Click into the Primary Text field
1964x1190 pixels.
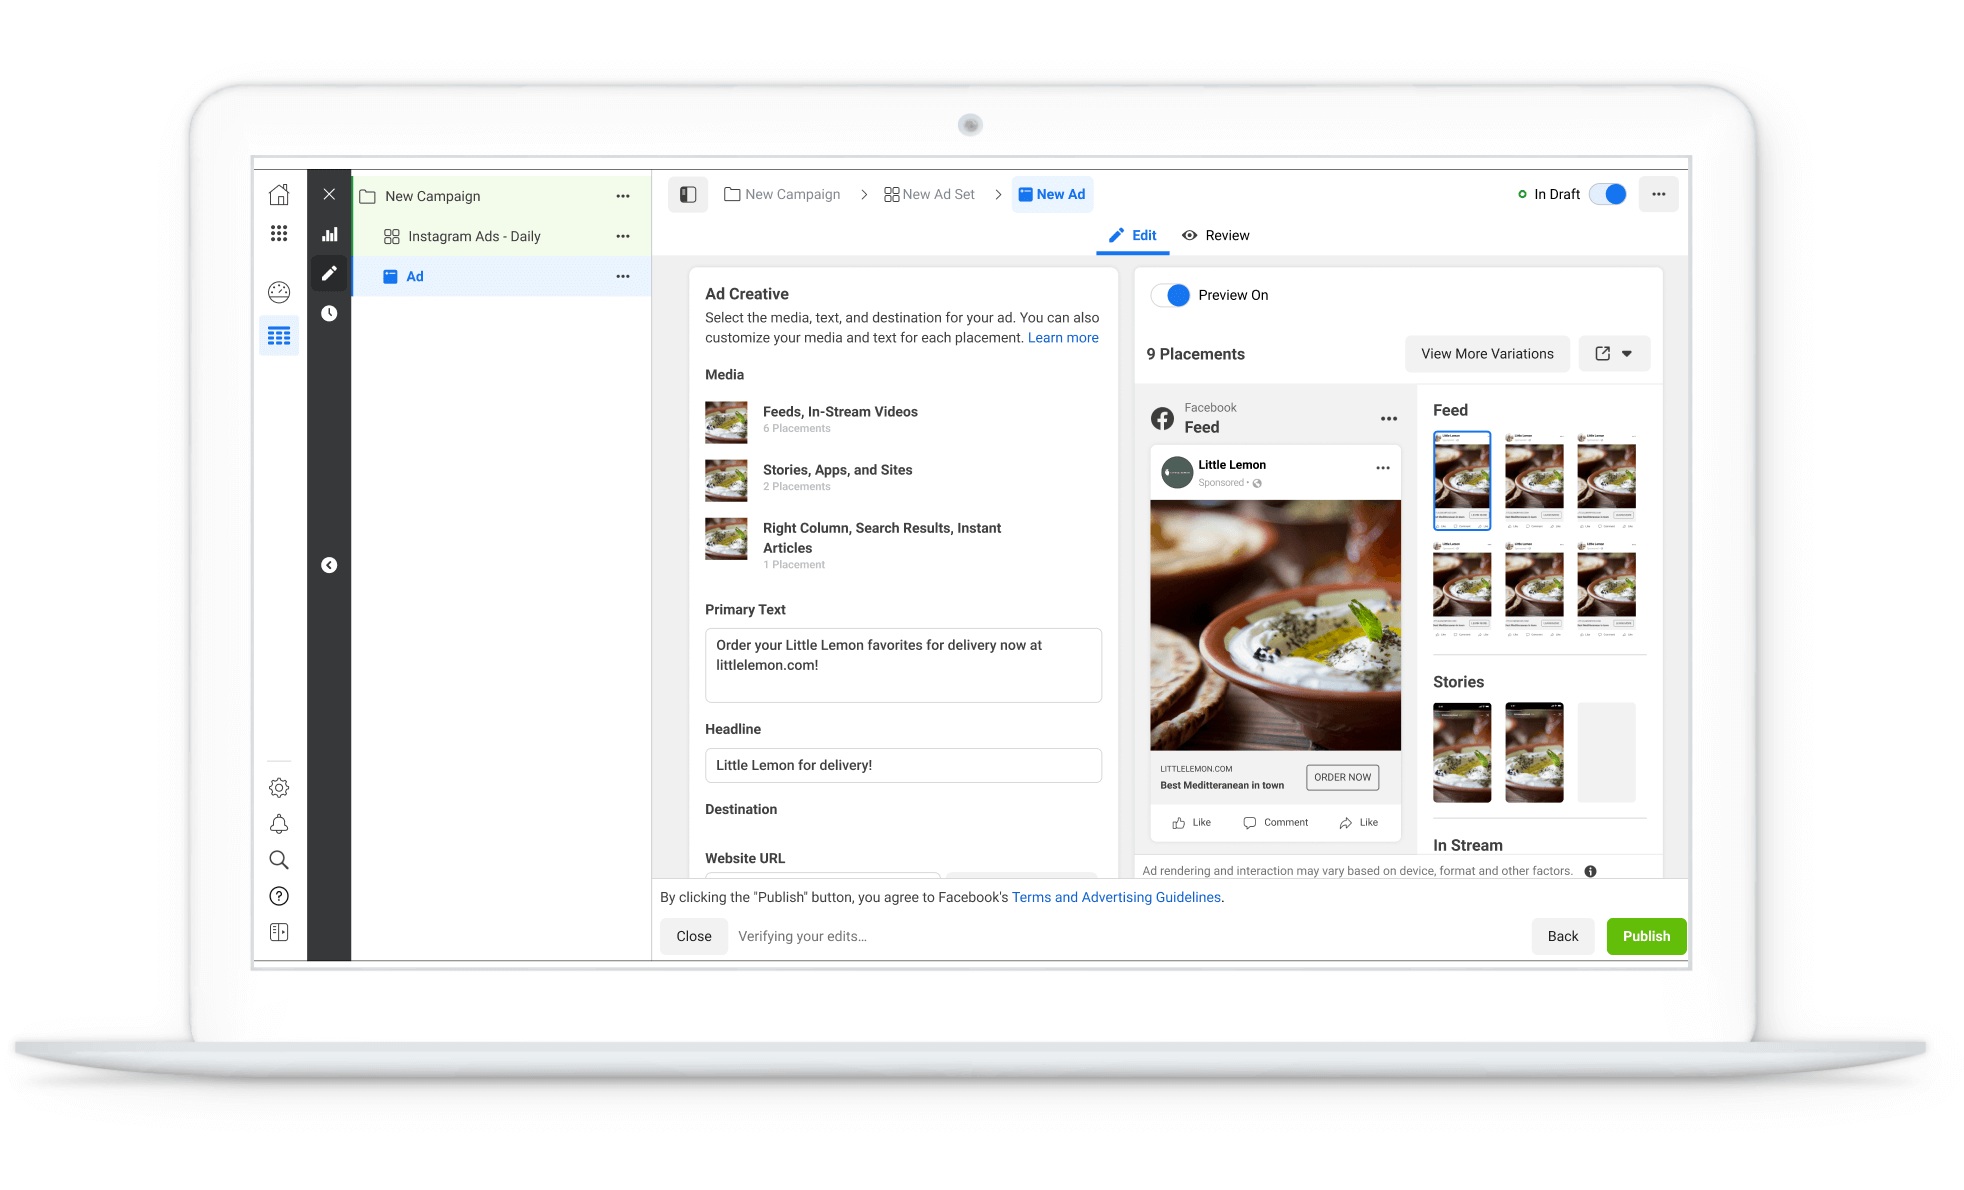(903, 665)
